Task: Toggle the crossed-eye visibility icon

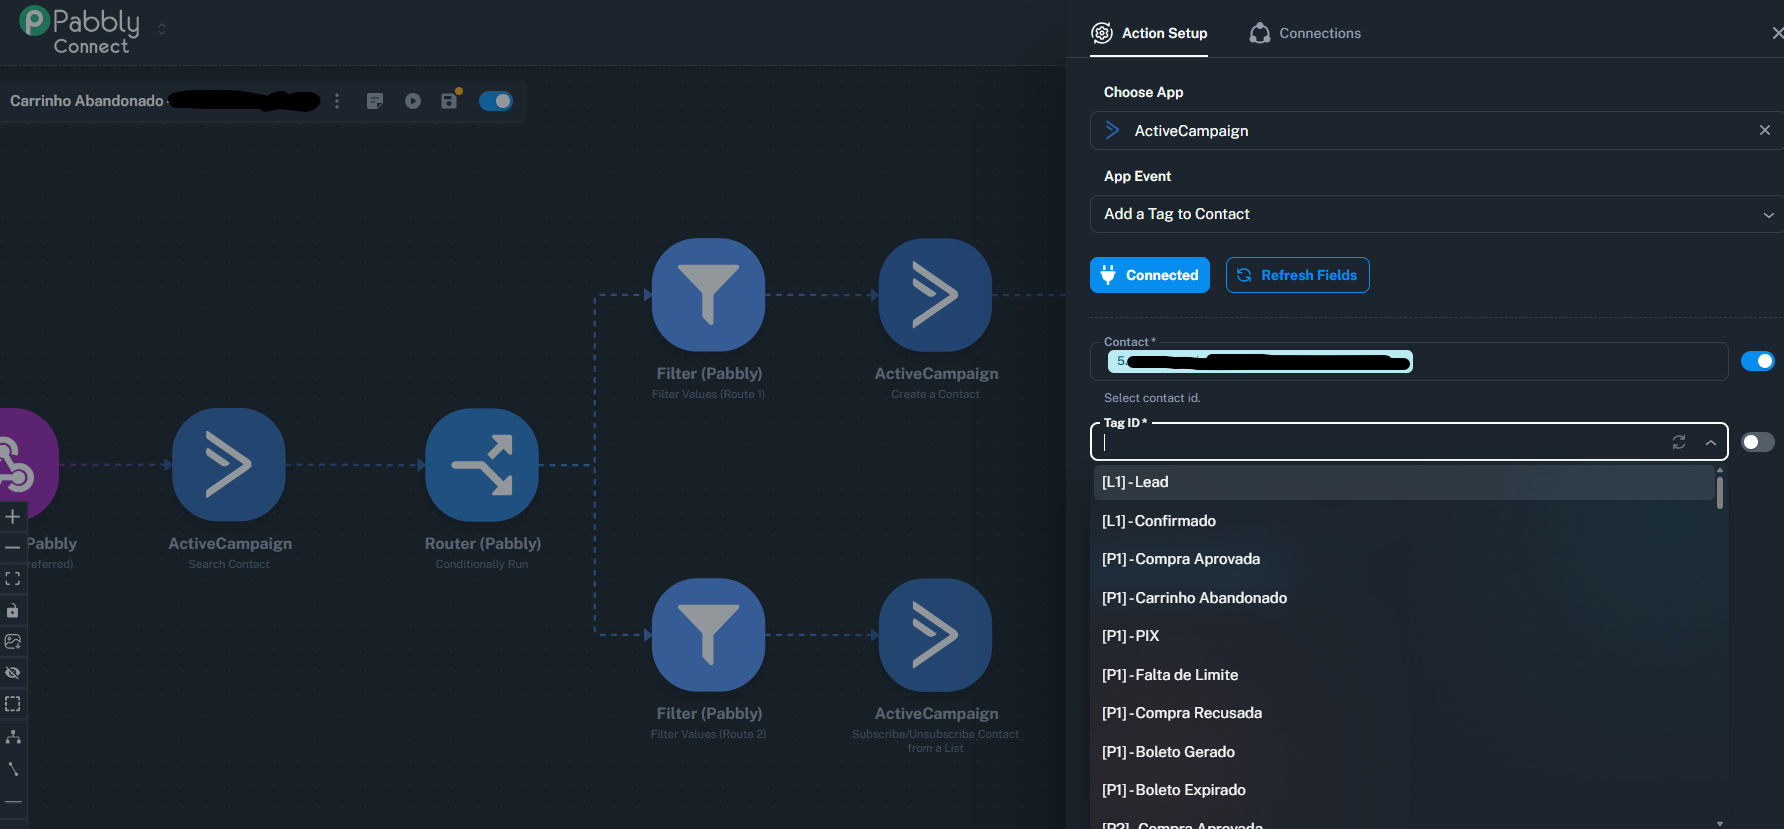Action: pyautogui.click(x=13, y=672)
